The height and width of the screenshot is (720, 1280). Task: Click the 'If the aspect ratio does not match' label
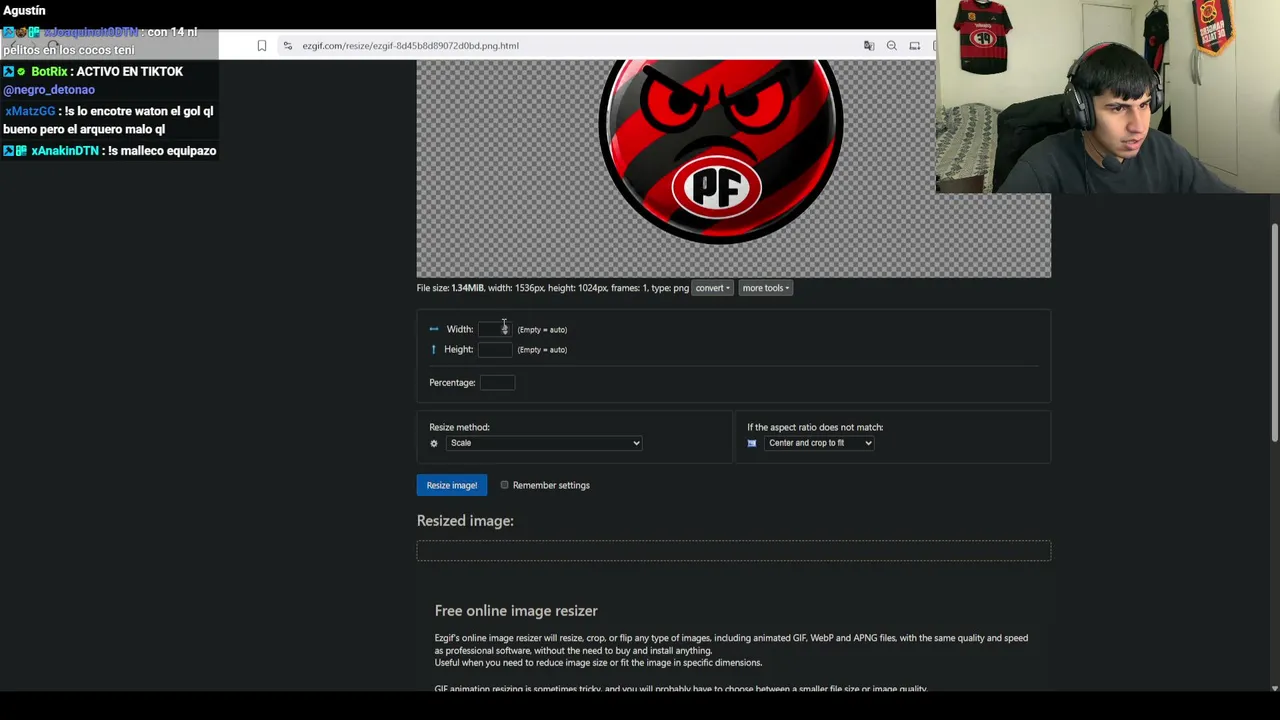coord(815,427)
